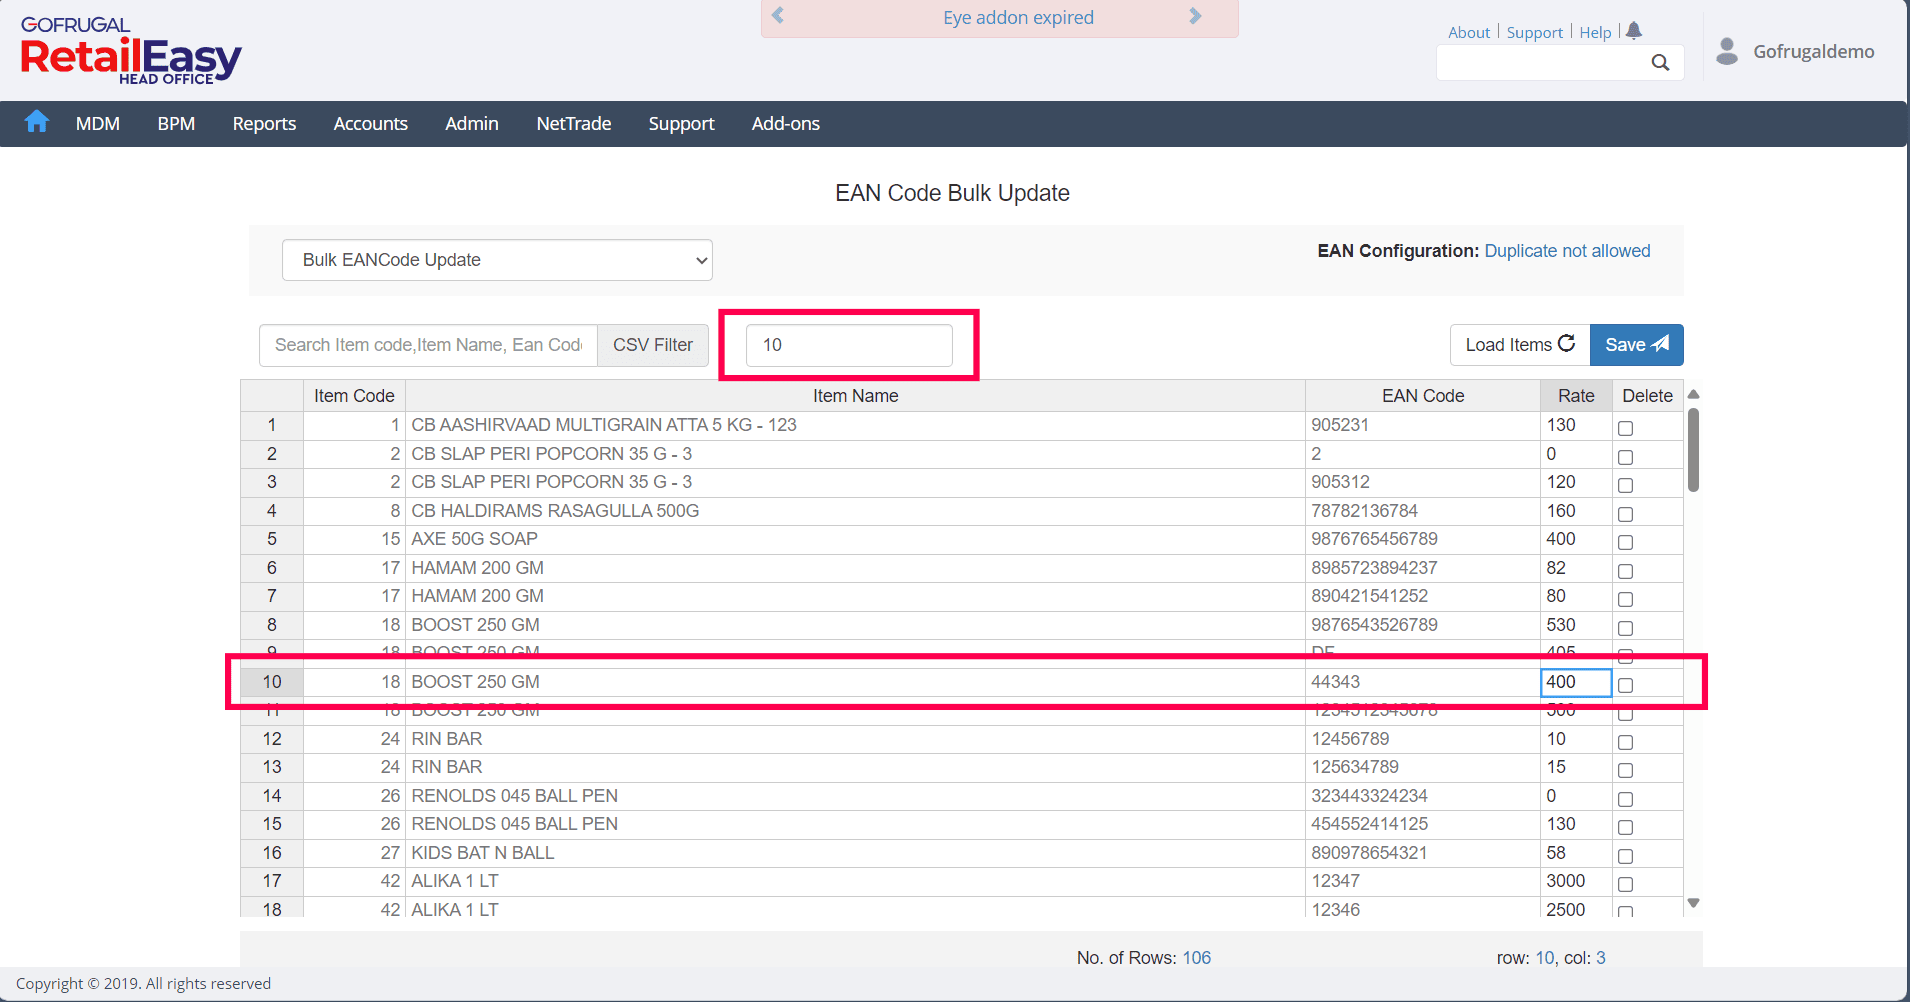Image resolution: width=1910 pixels, height=1002 pixels.
Task: Open the Help link
Action: point(1596,32)
